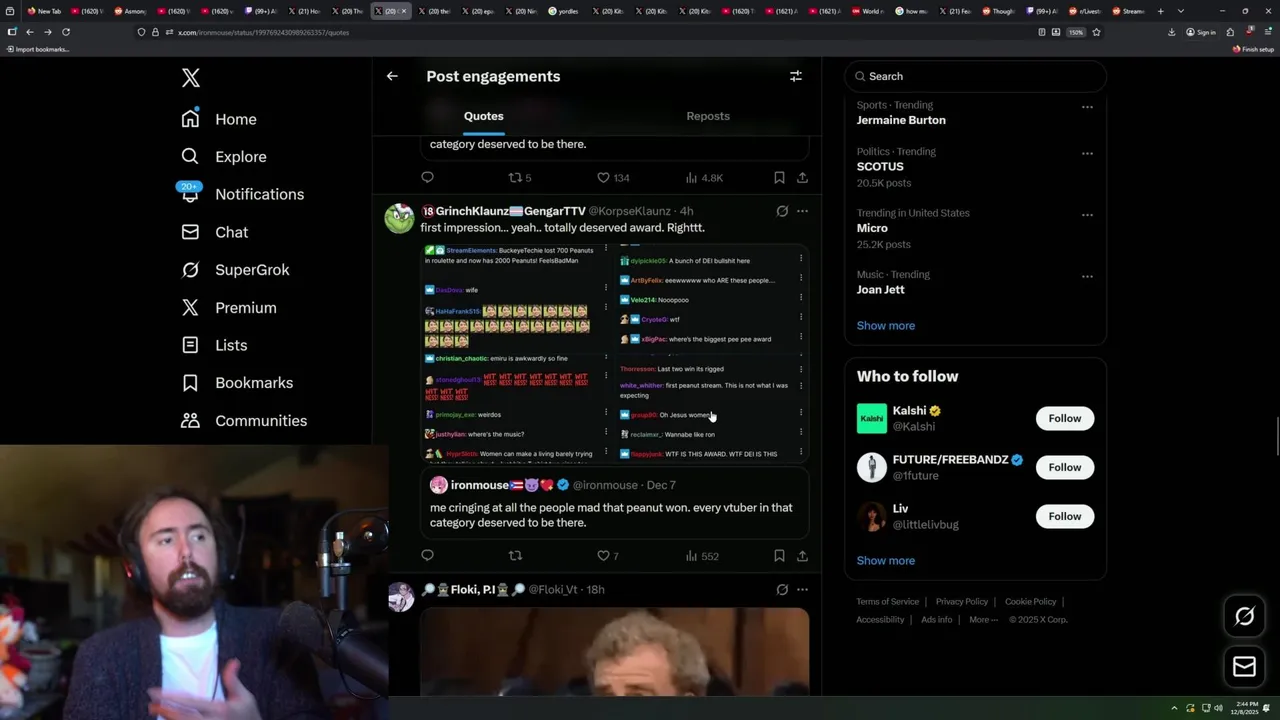Open more options for SCOTUS trend
This screenshot has width=1280, height=720.
pyautogui.click(x=1087, y=153)
